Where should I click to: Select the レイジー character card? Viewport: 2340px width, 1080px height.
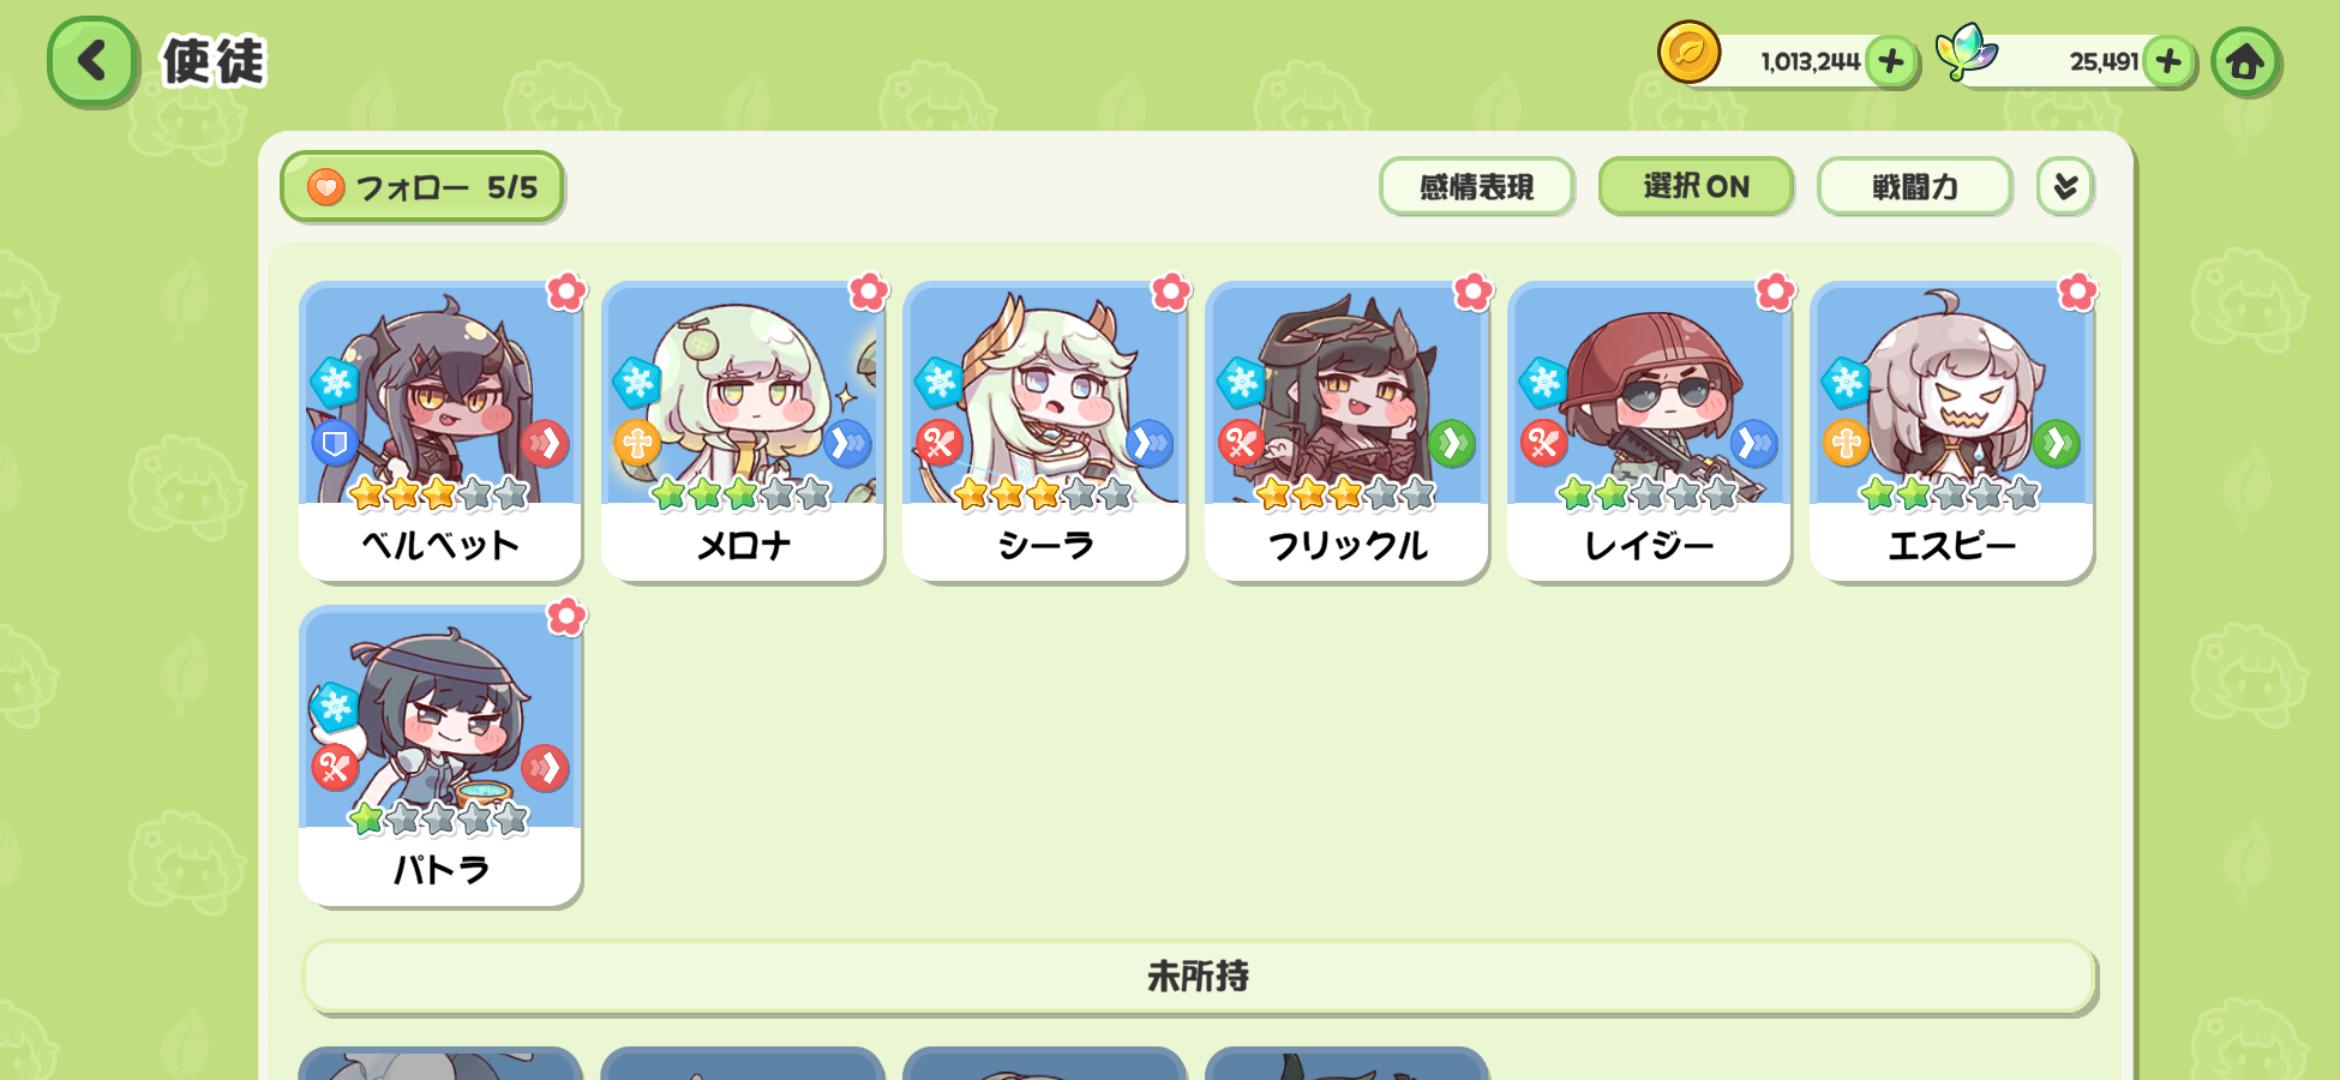tap(1648, 431)
